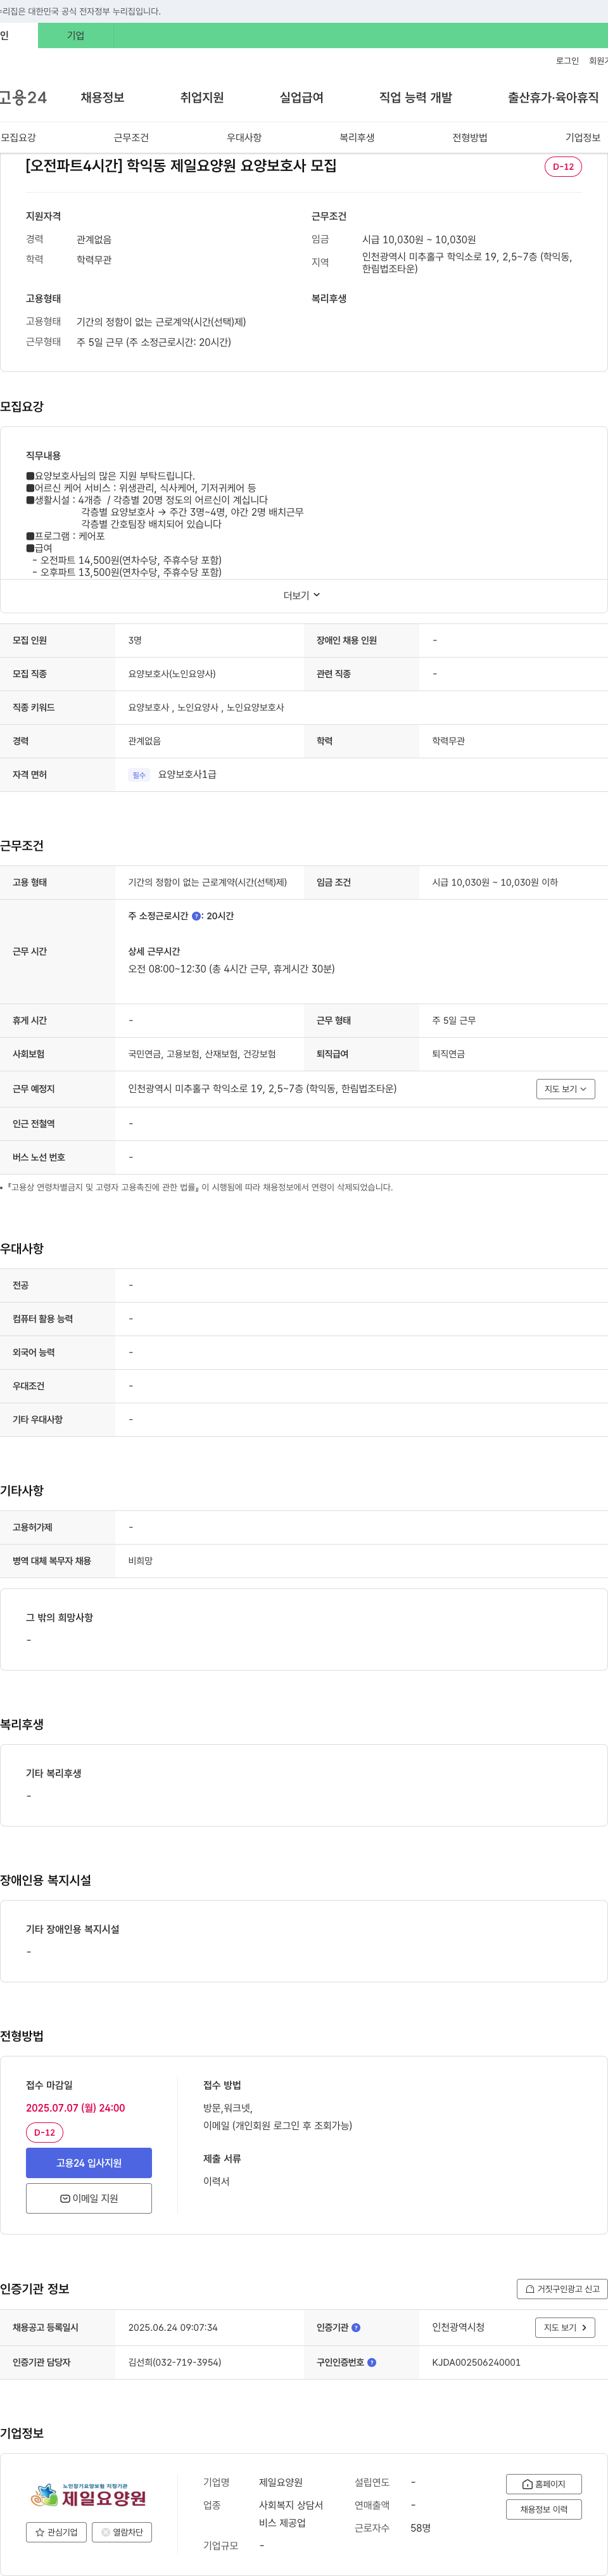Jump to the 우대사항 section tab

tap(244, 137)
